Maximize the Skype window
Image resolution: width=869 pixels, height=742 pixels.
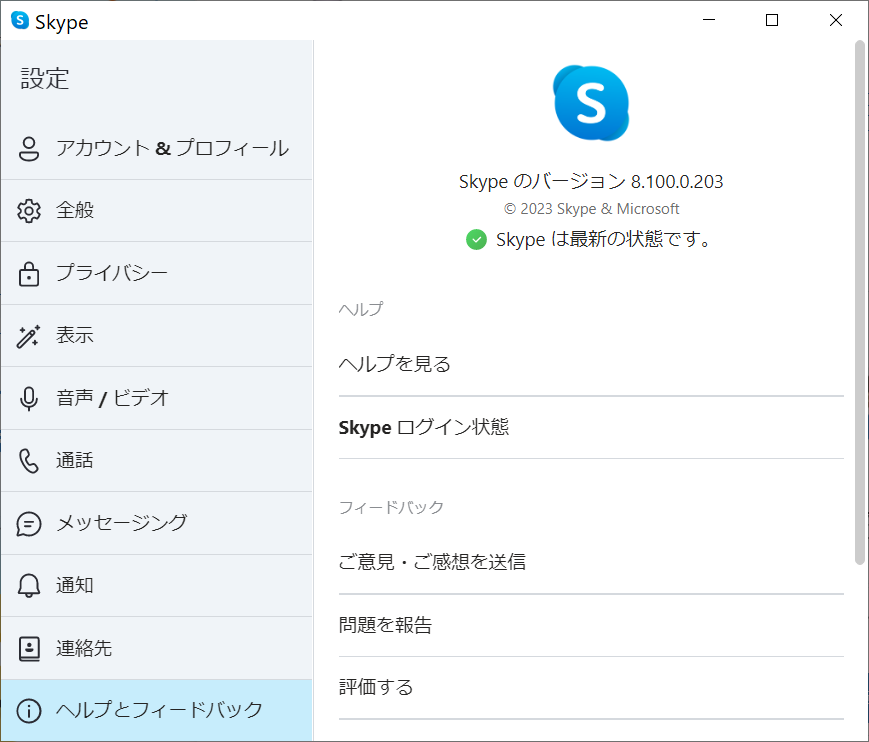pos(771,20)
